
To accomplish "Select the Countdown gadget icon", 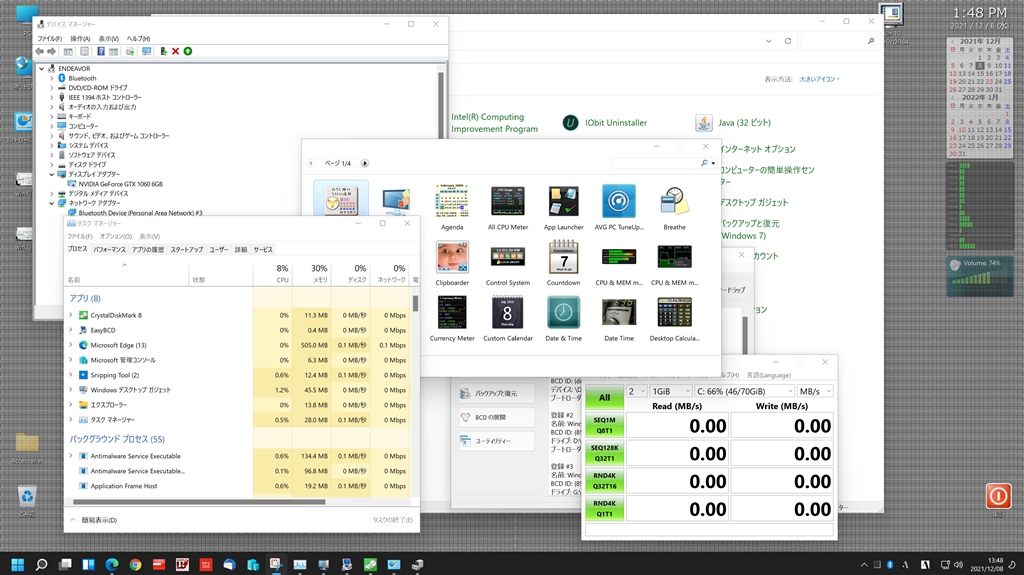I will (563, 257).
